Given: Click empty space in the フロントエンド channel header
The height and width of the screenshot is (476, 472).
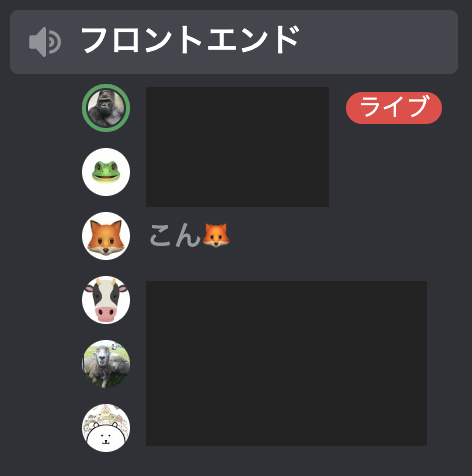Looking at the screenshot, I should (x=377, y=42).
